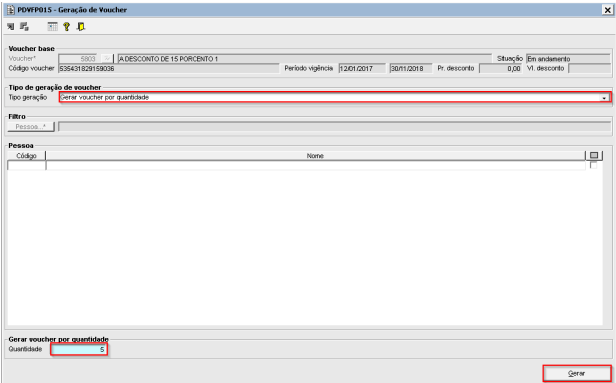Open the Tipo geração dropdown
This screenshot has height=383, width=616.
click(604, 97)
